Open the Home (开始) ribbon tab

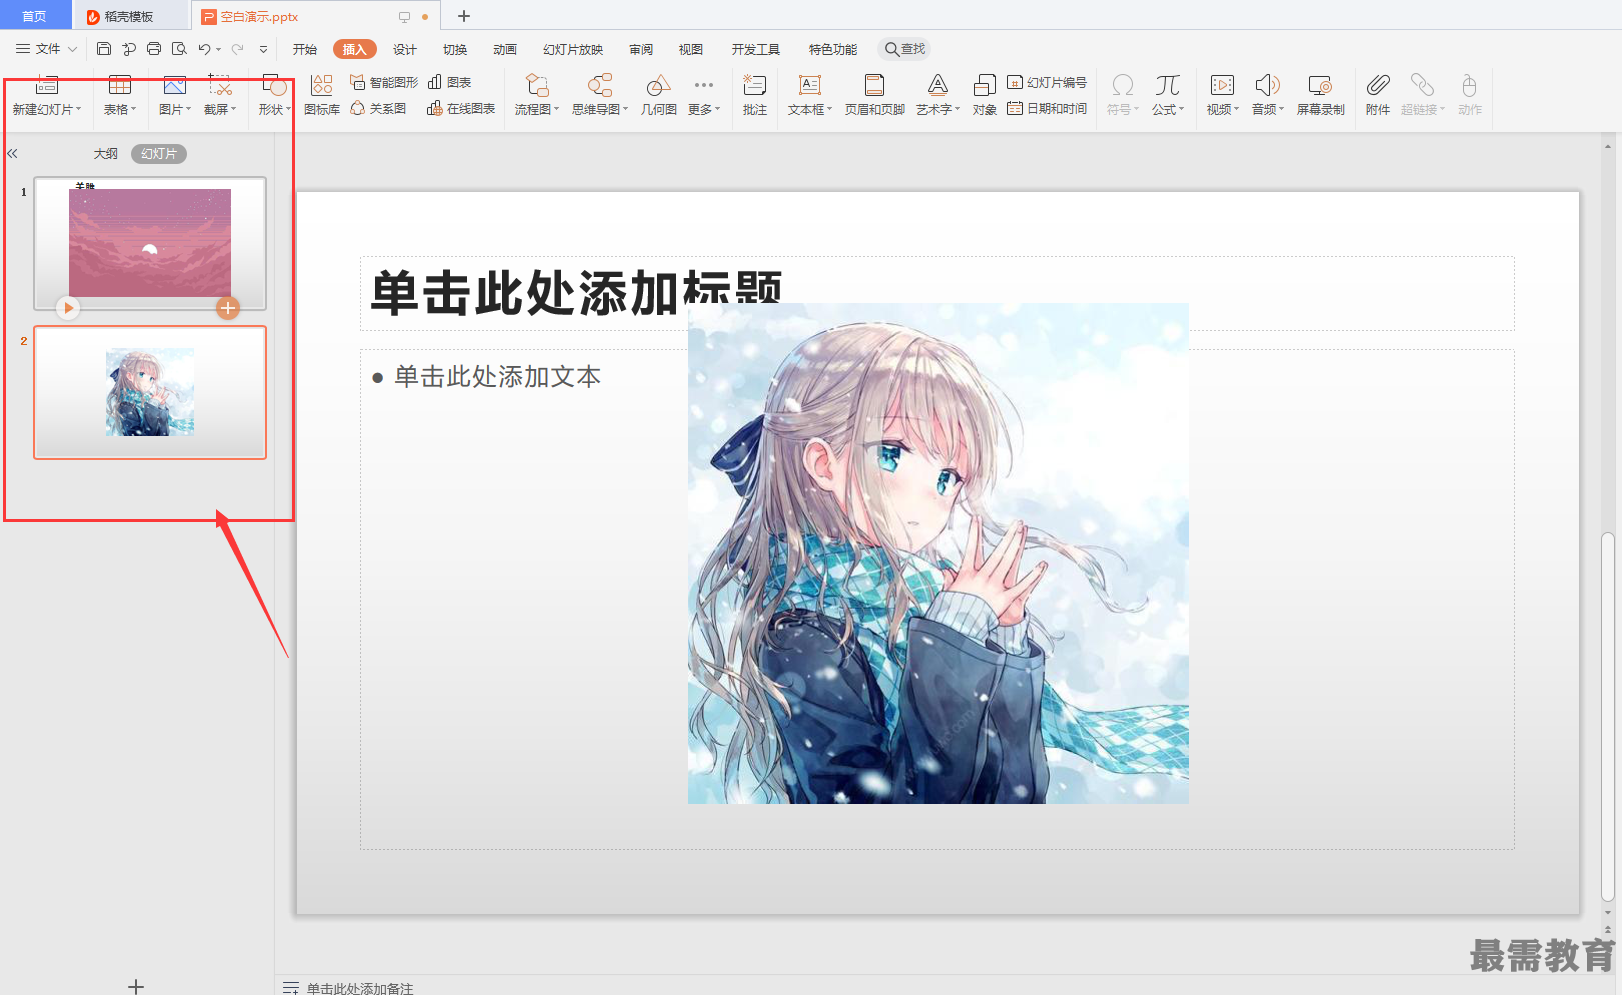point(305,49)
